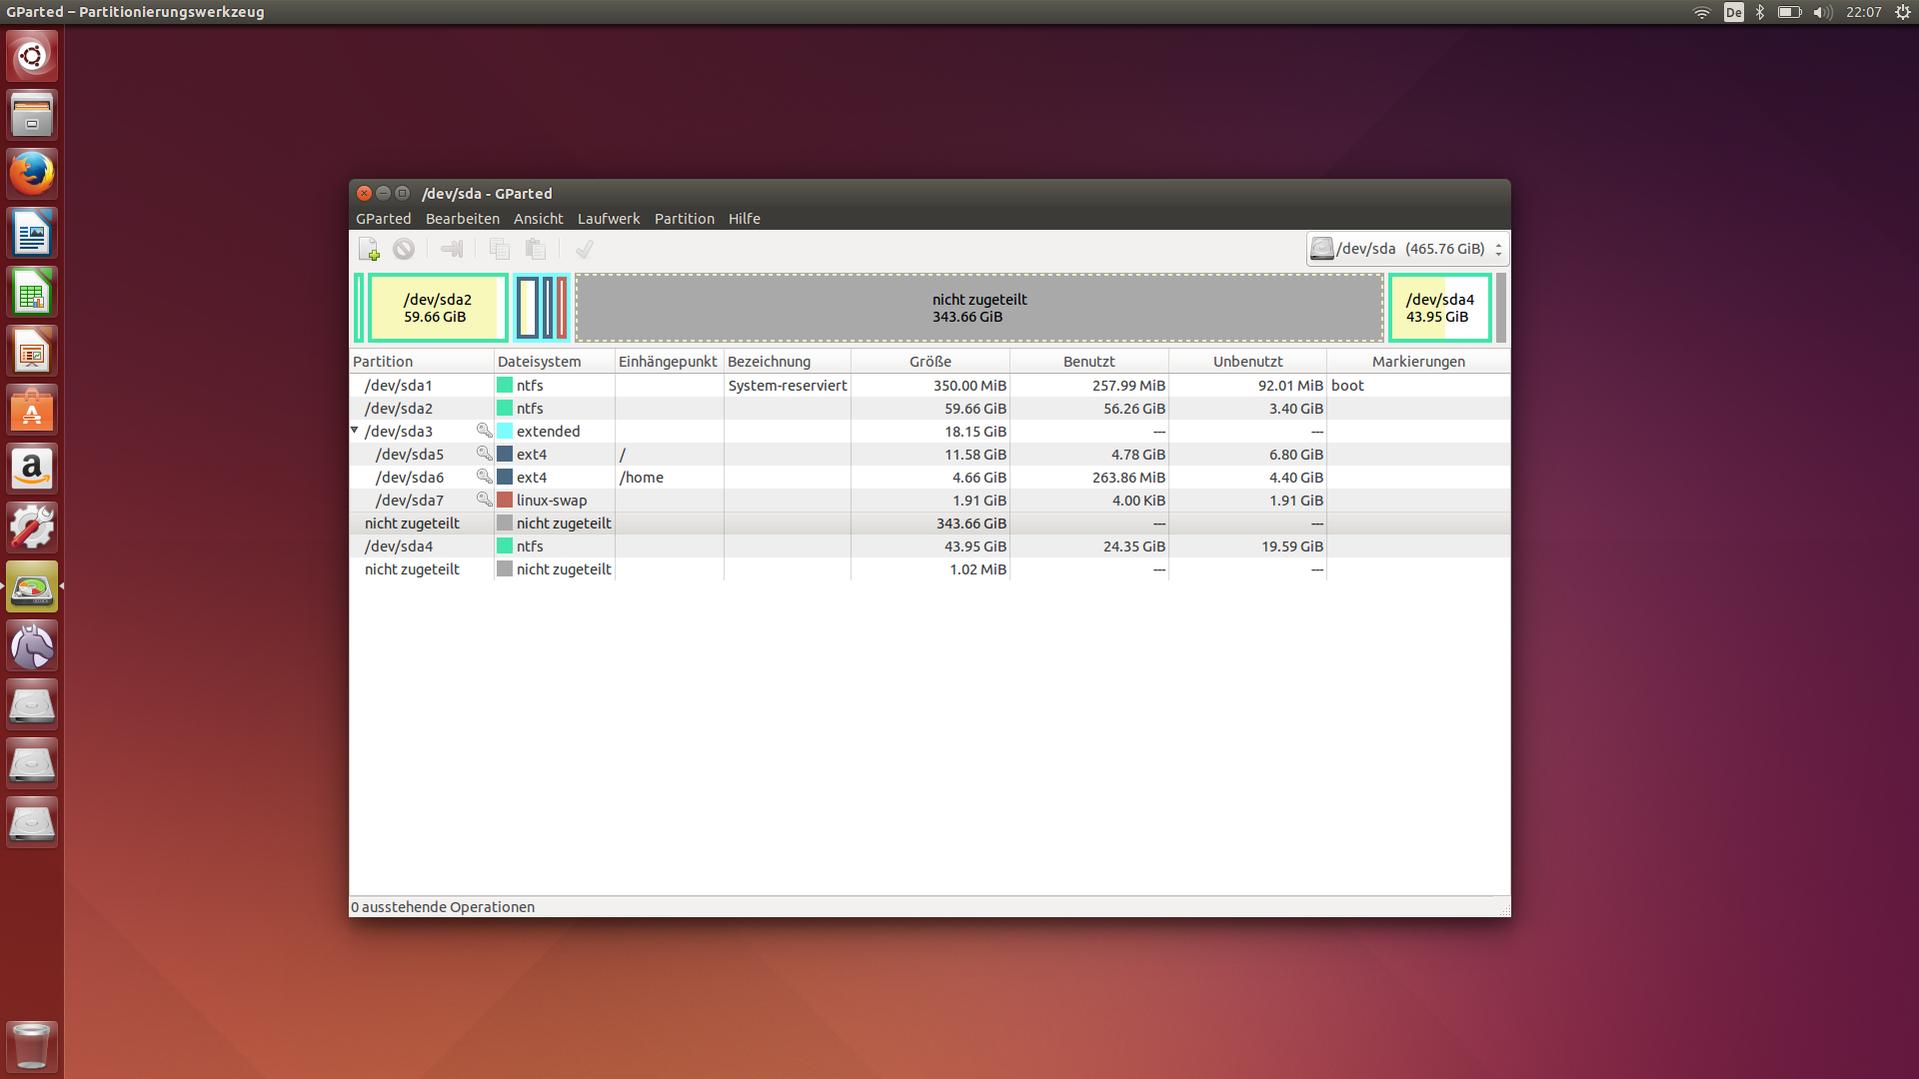Select the /dev/sda6 partition row
The width and height of the screenshot is (1919, 1079).
(929, 477)
